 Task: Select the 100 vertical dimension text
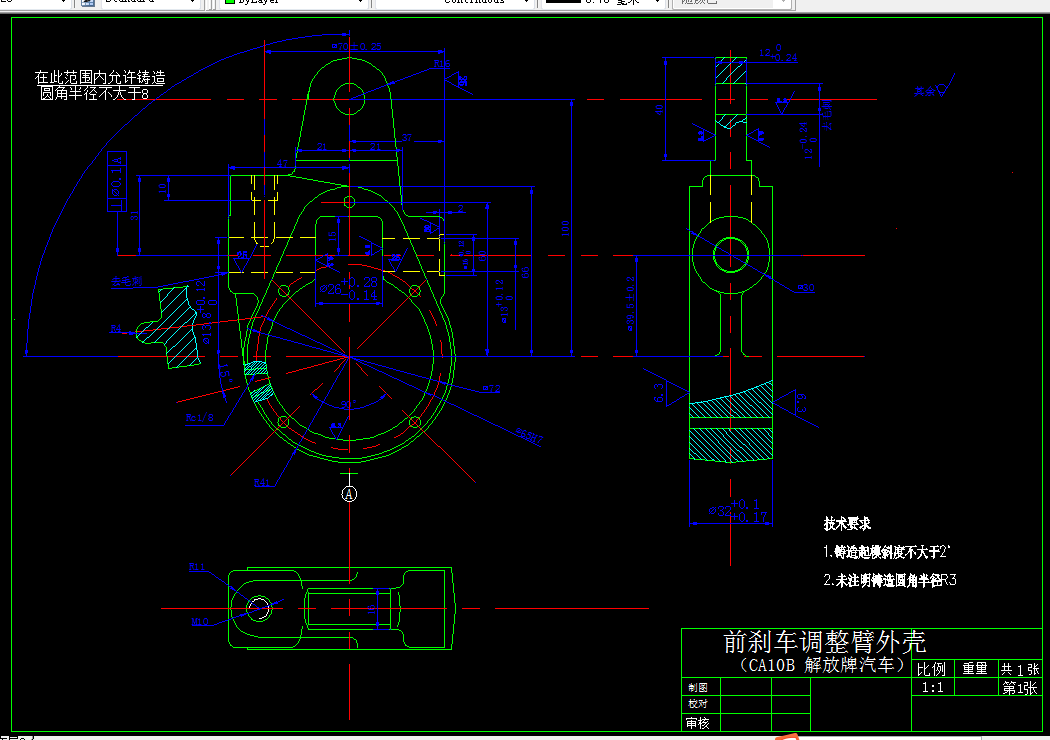tap(565, 228)
